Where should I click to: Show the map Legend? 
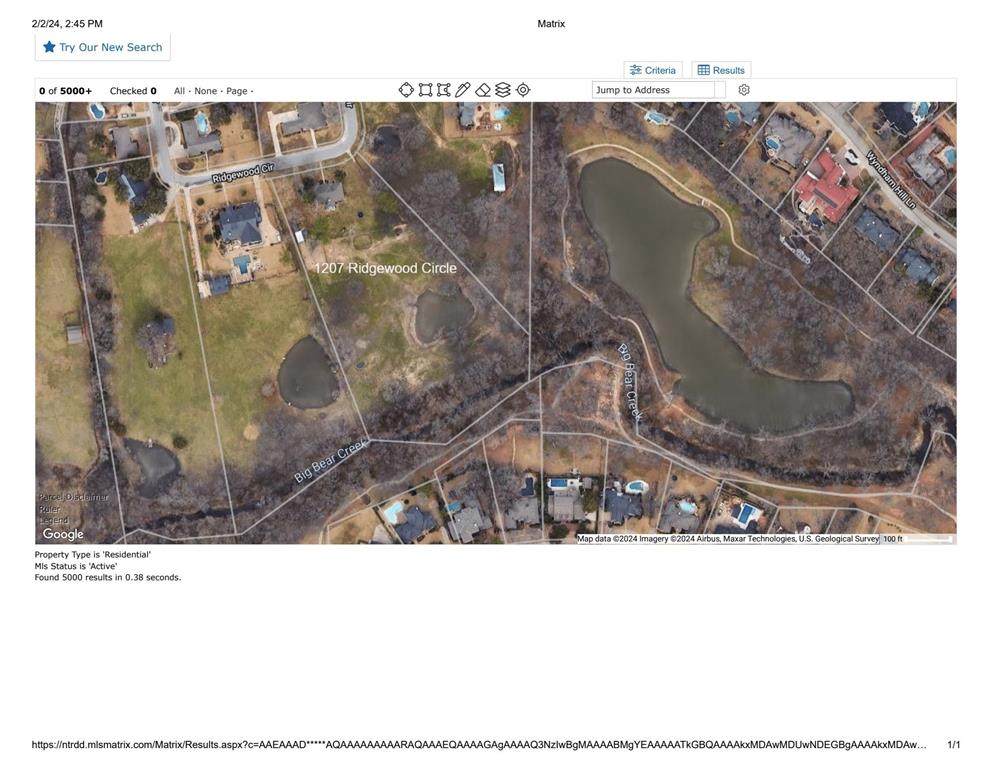click(x=53, y=520)
